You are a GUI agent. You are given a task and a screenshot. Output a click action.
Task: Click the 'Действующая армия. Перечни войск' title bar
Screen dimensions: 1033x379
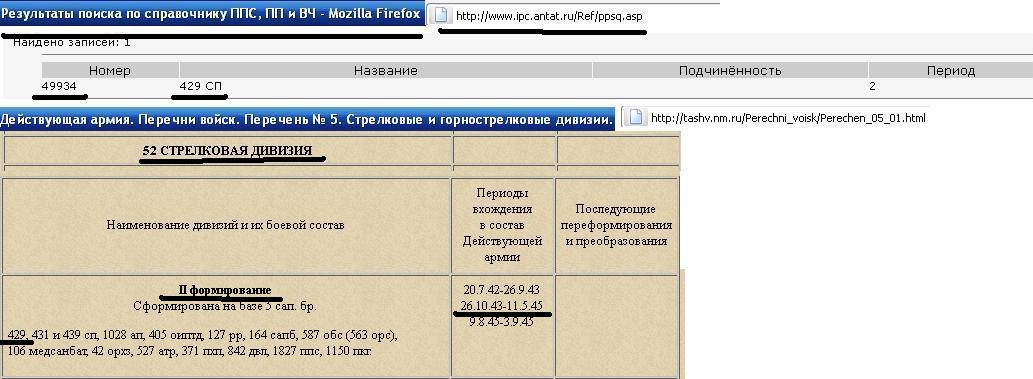coord(307,119)
